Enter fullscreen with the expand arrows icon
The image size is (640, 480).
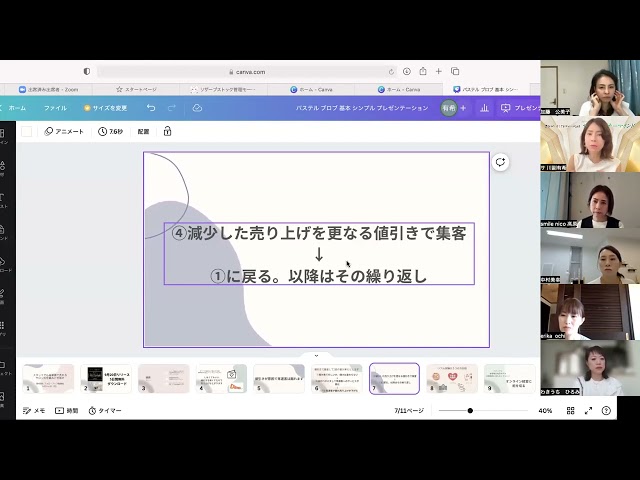[x=588, y=410]
